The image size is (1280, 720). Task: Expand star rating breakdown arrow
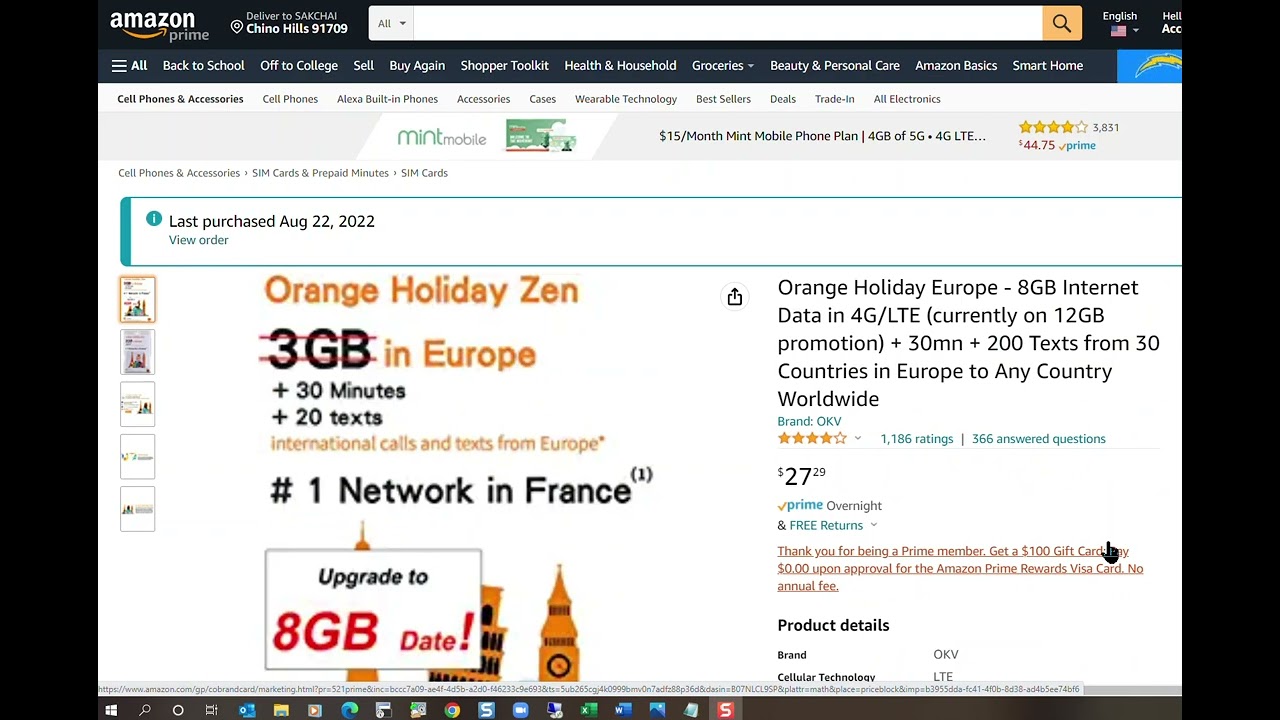click(857, 439)
